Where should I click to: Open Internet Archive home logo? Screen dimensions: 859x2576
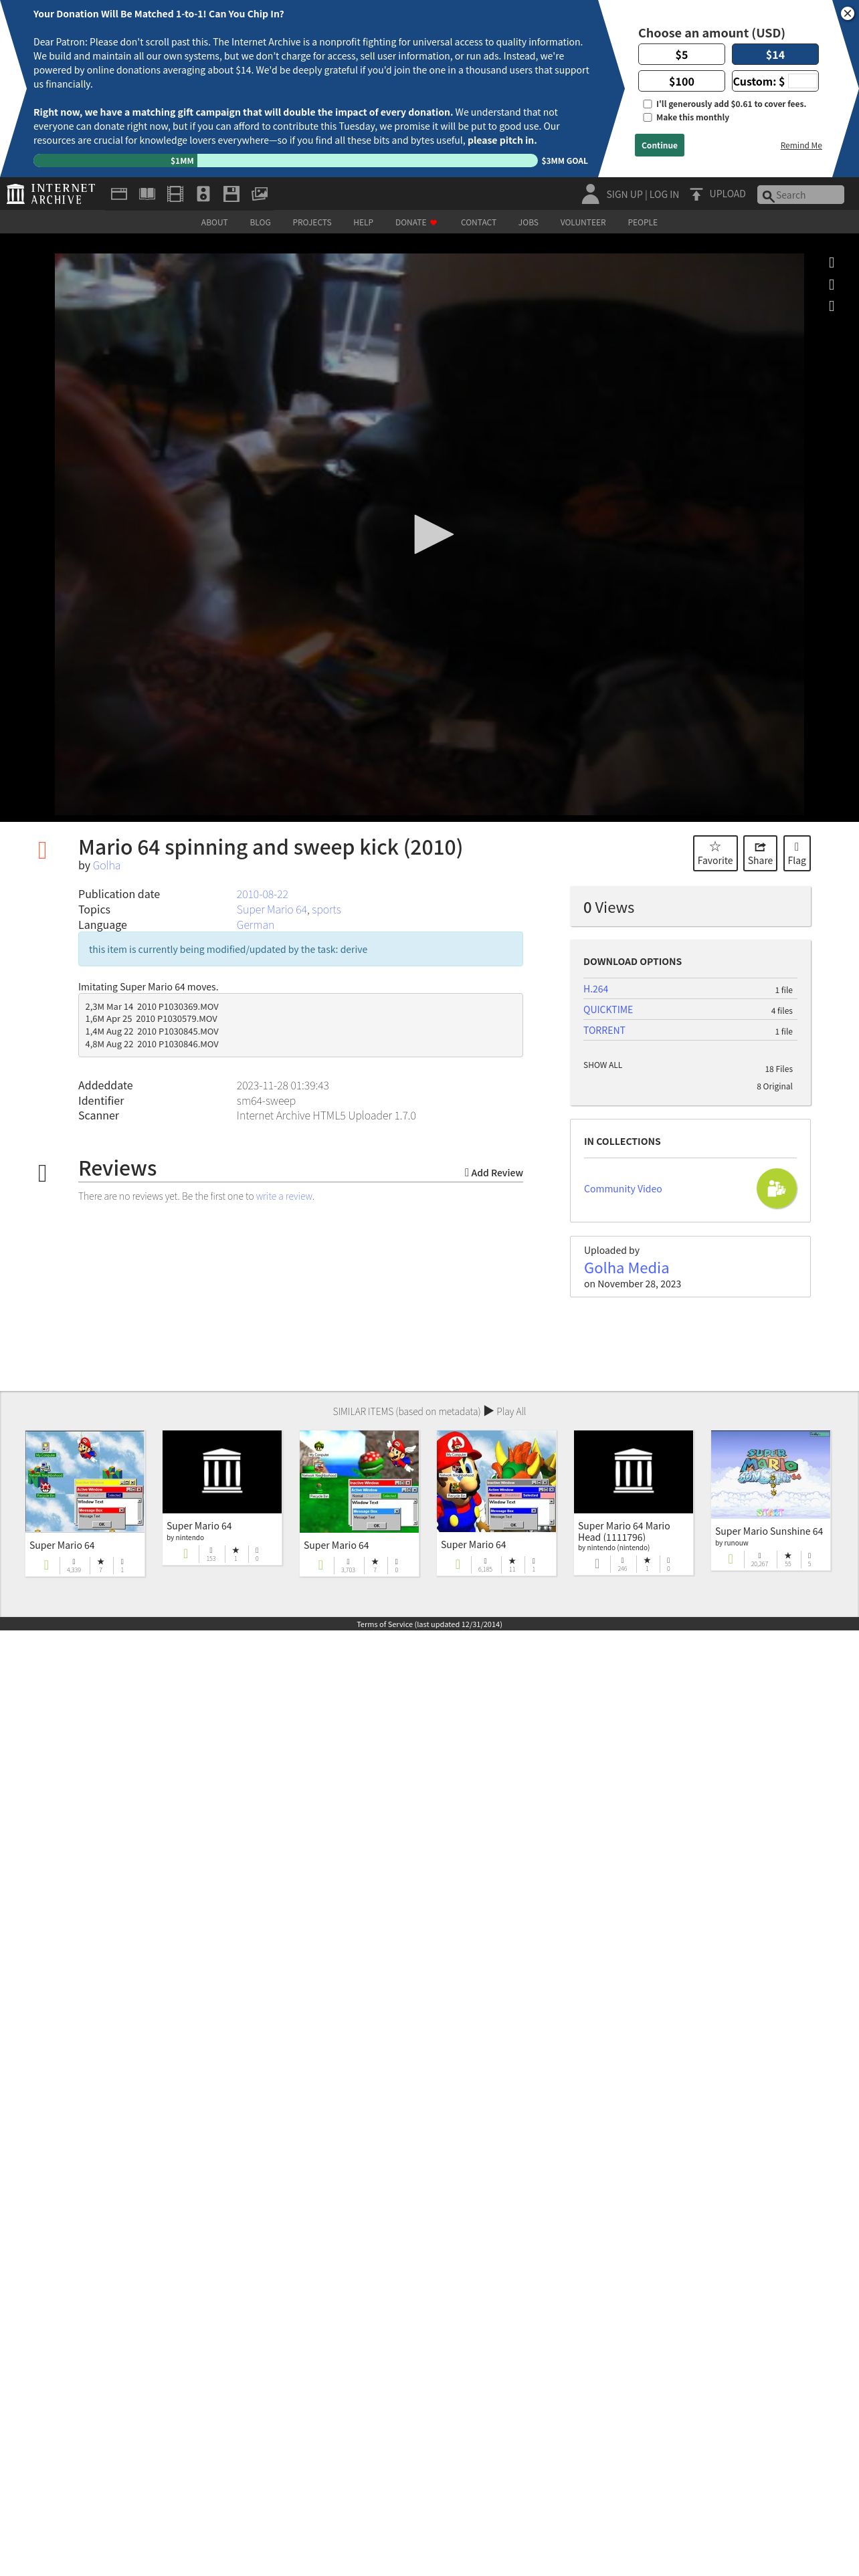(51, 194)
